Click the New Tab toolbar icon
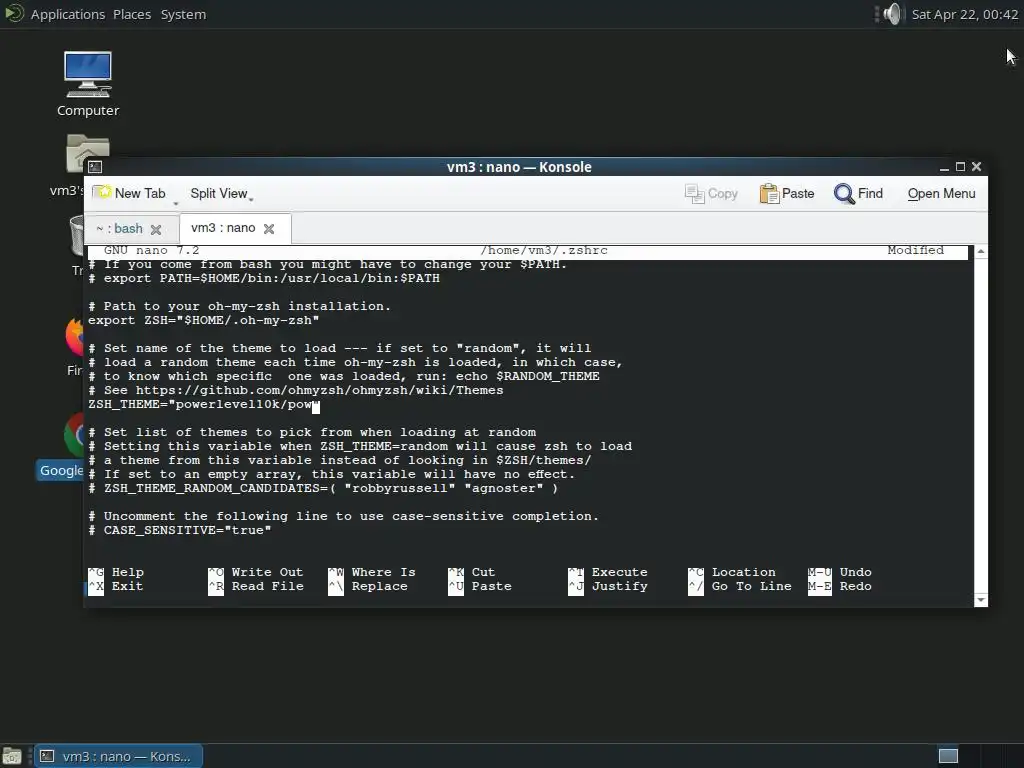This screenshot has height=768, width=1024. coord(103,193)
